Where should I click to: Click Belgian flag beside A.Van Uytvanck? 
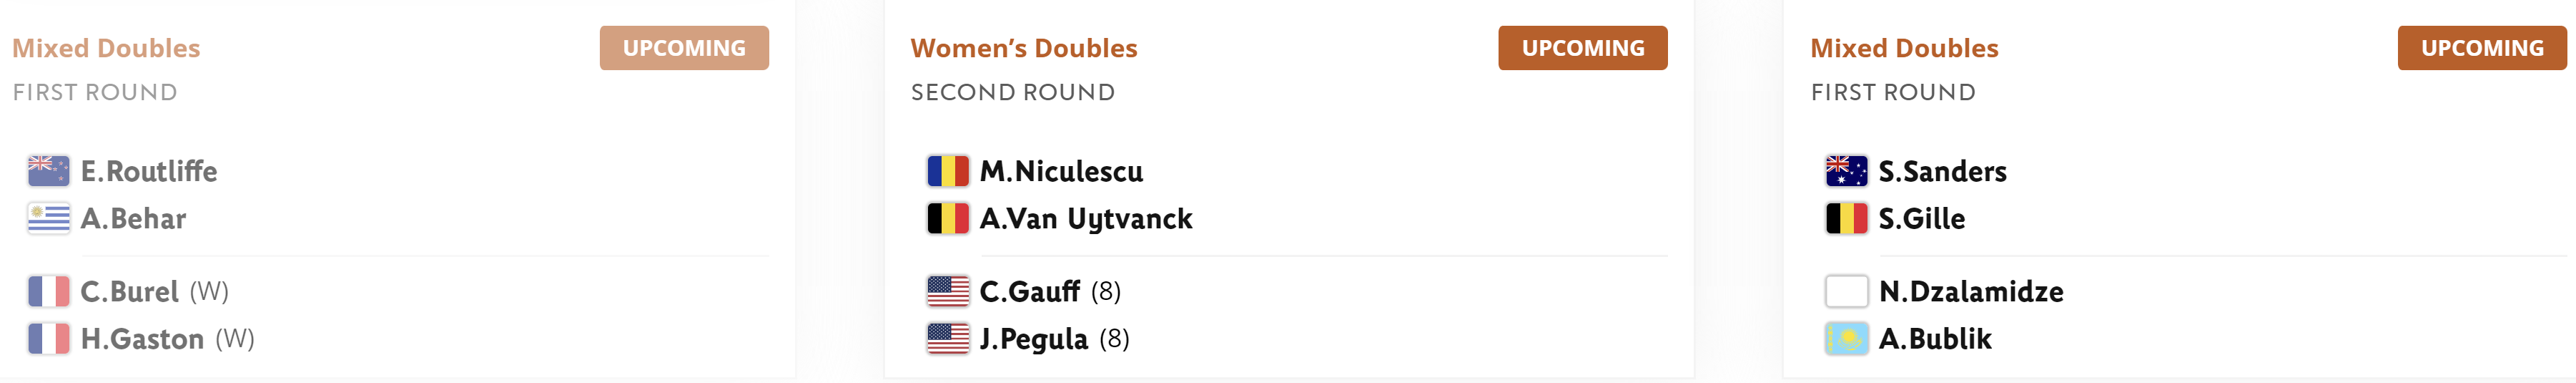[948, 218]
